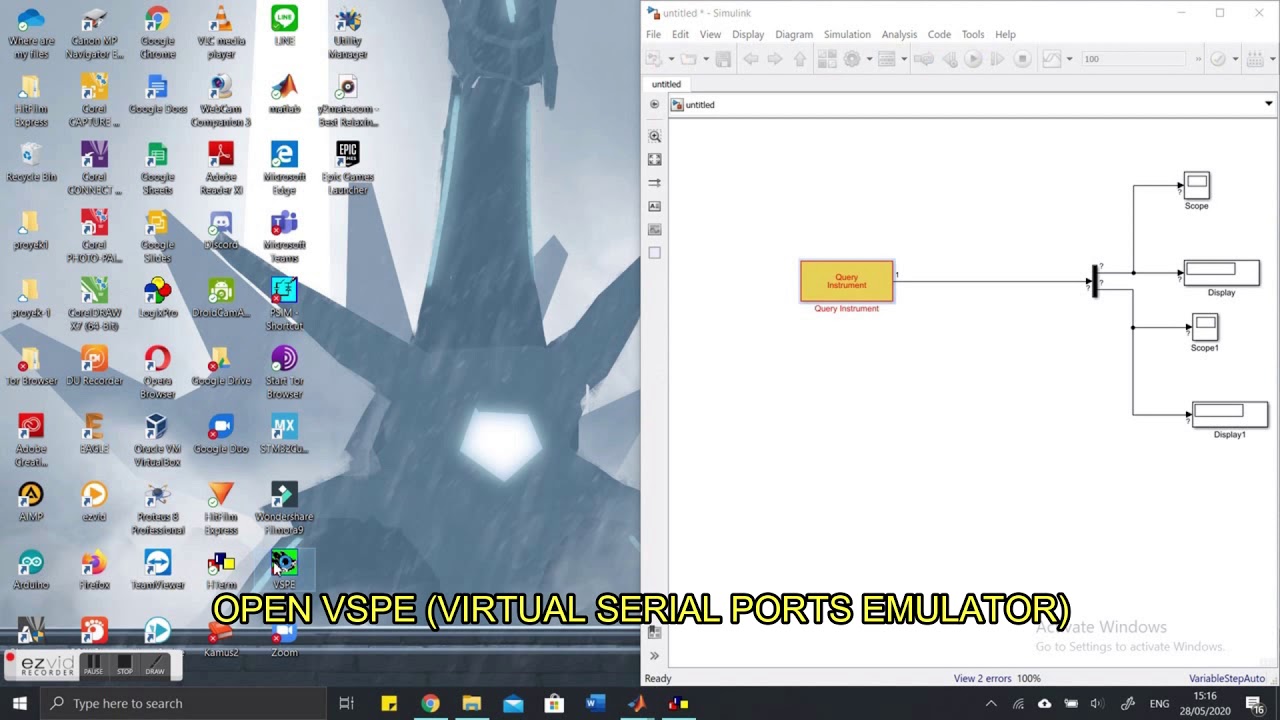
Task: Click the Build Model toolbar icon
Action: tap(1254, 59)
